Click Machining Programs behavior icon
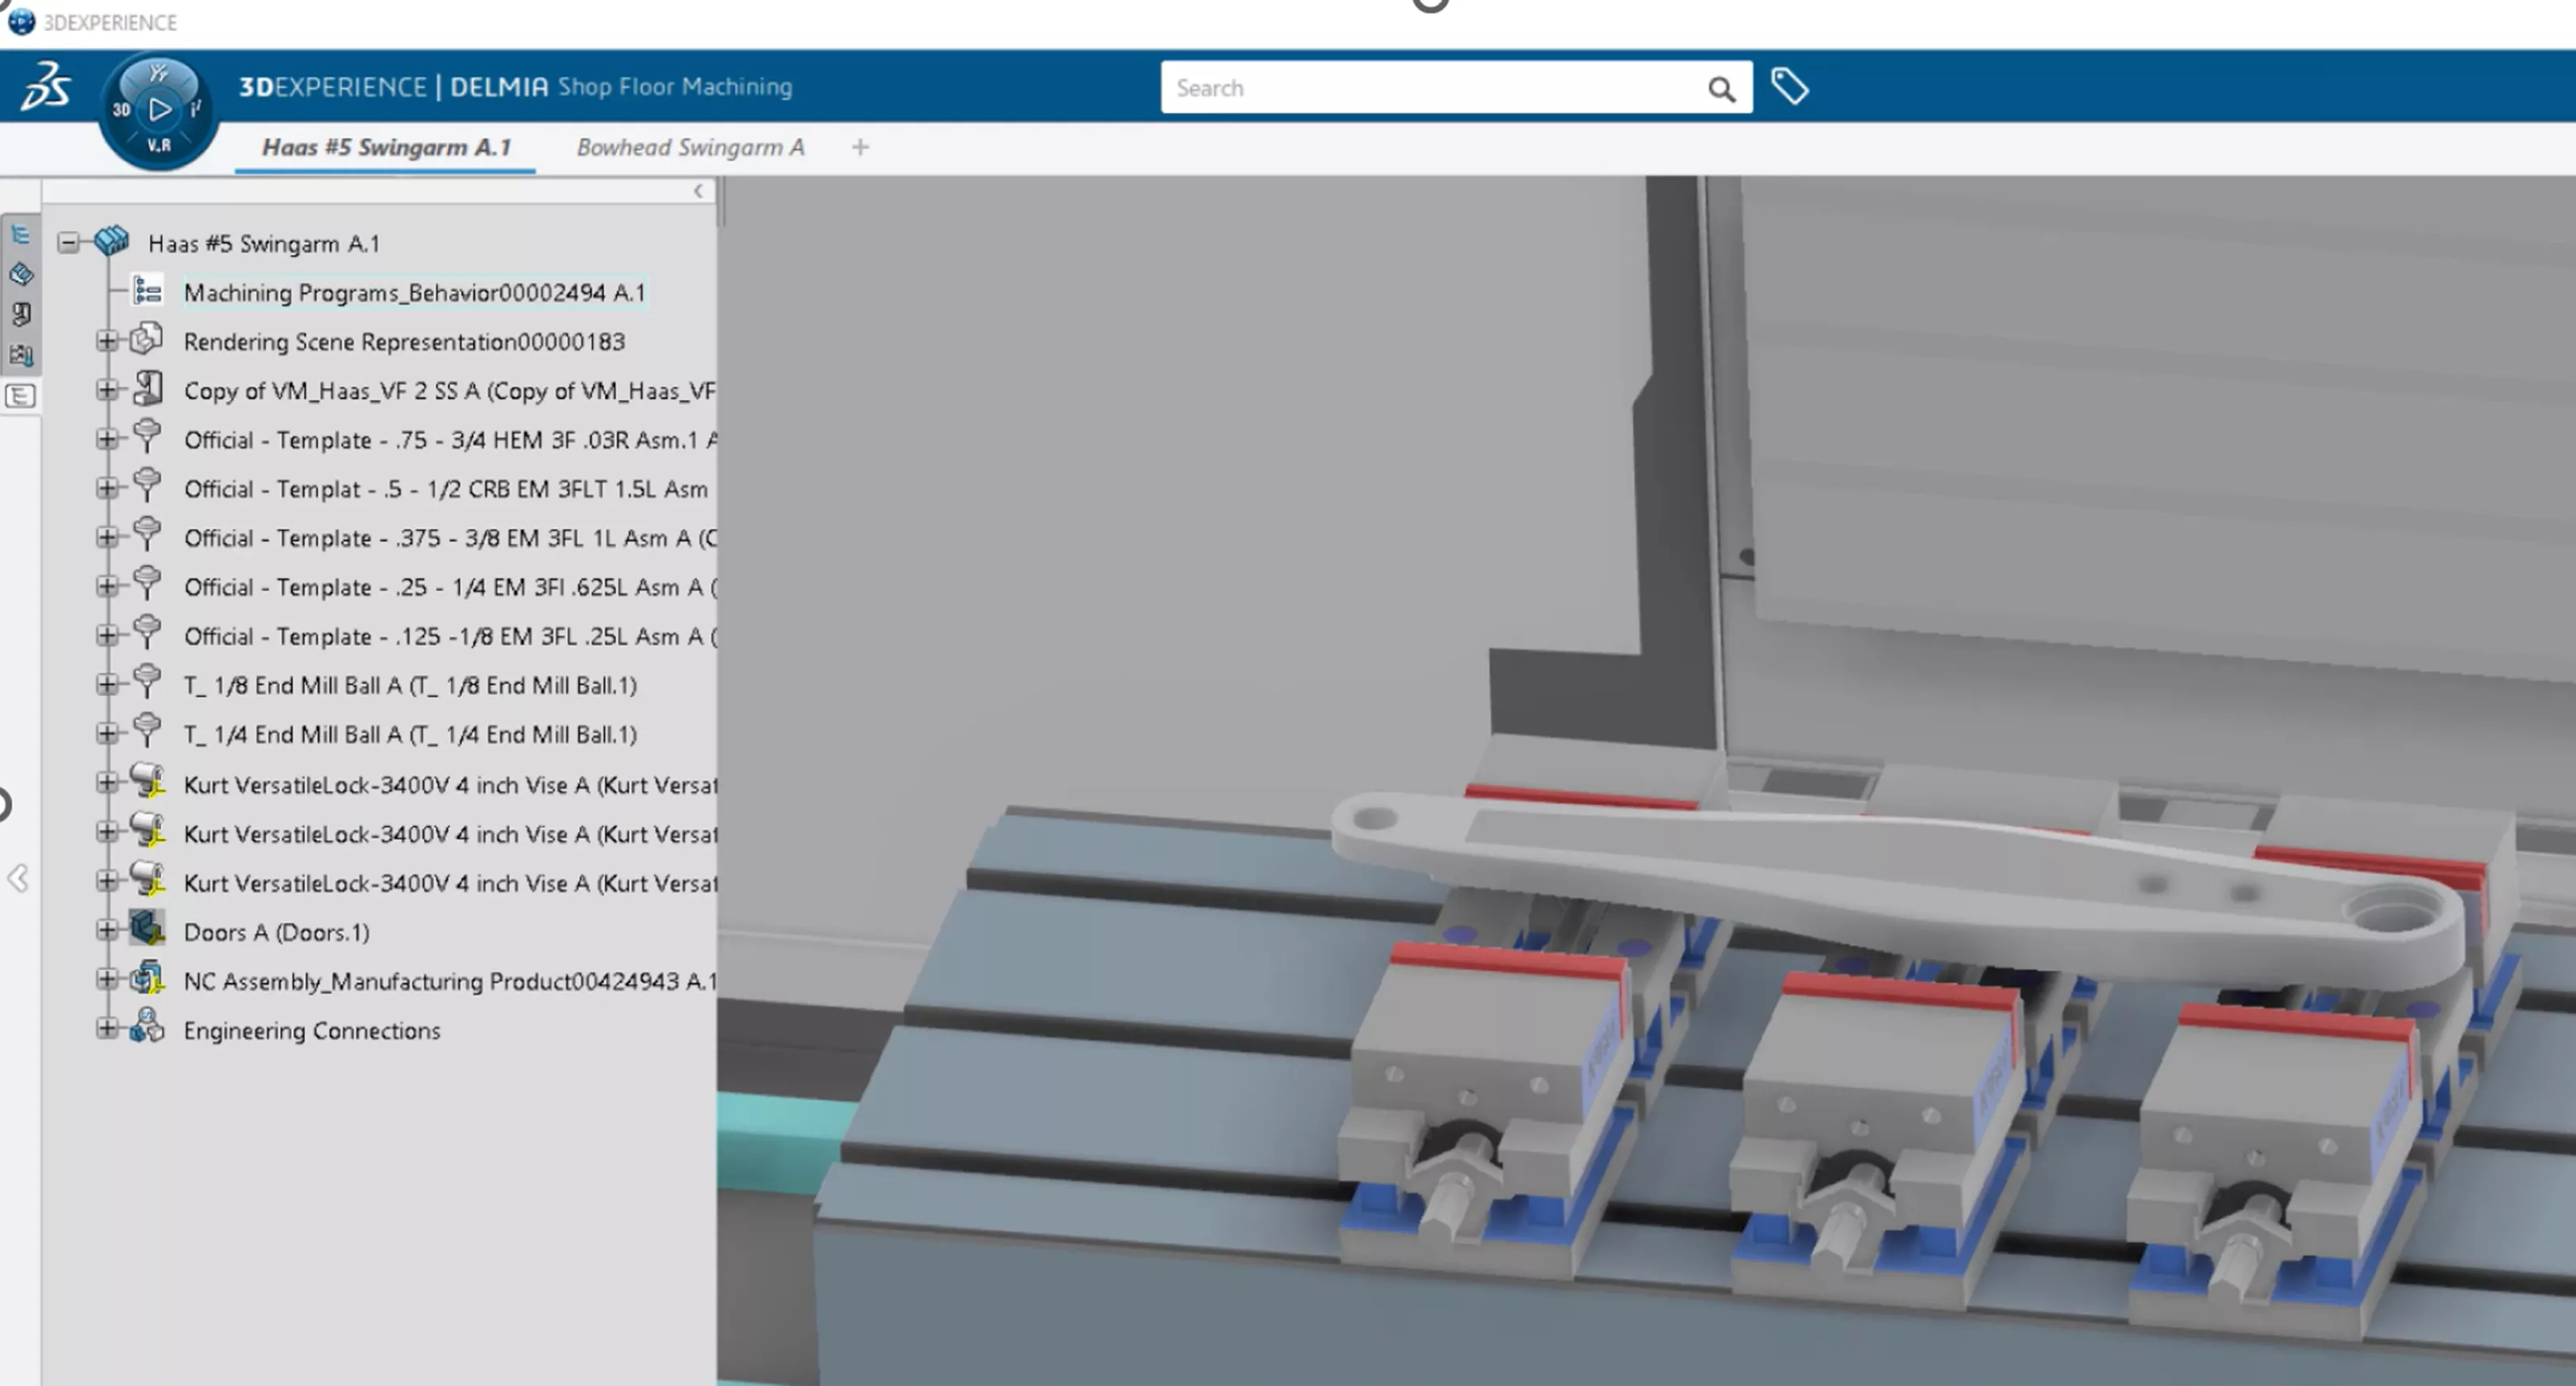Screen dimensions: 2576x1386 148,290
